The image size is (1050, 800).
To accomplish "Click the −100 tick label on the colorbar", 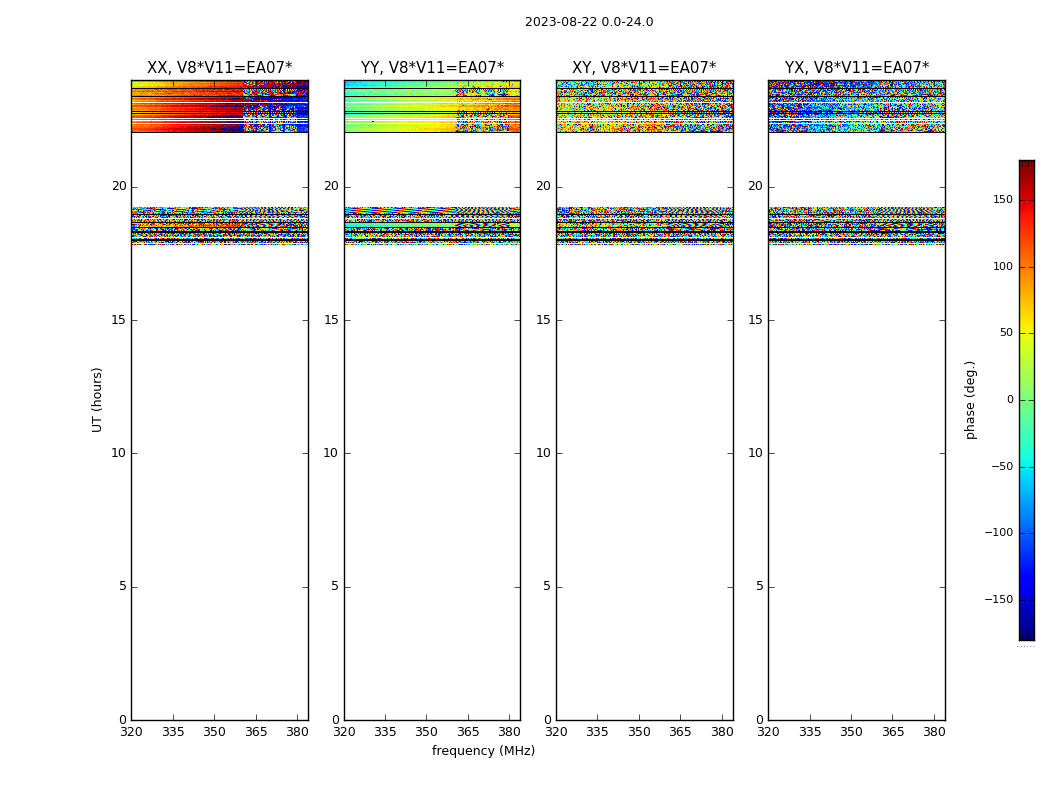I will pyautogui.click(x=998, y=533).
